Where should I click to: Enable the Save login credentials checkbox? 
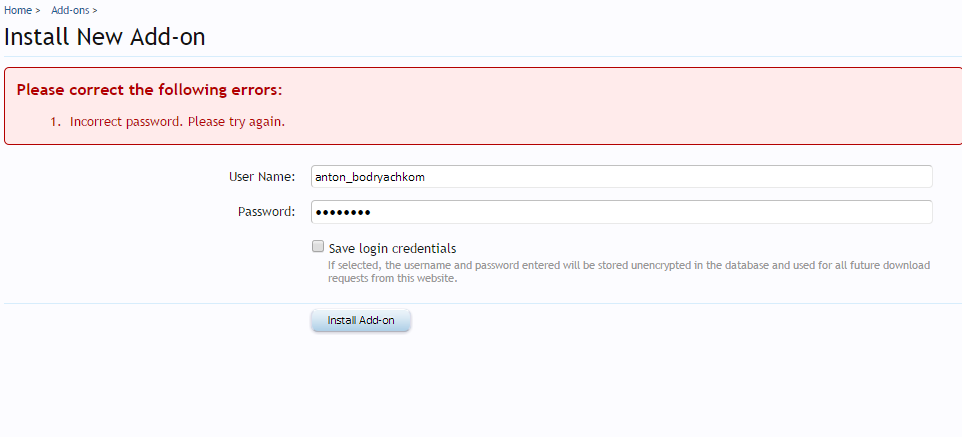tap(318, 246)
